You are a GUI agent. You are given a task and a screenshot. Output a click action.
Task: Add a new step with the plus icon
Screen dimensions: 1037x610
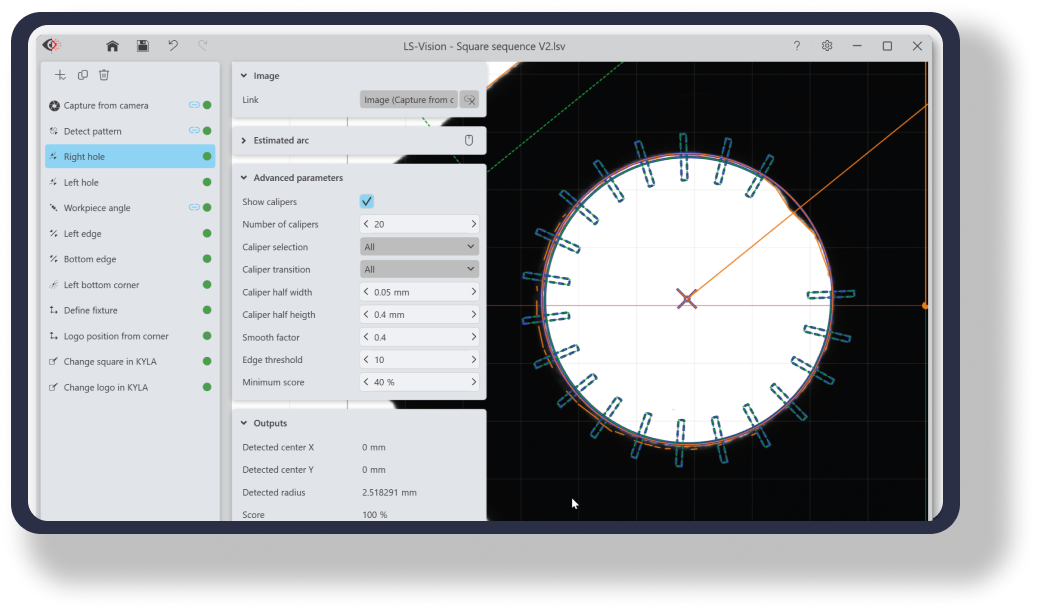tap(61, 75)
